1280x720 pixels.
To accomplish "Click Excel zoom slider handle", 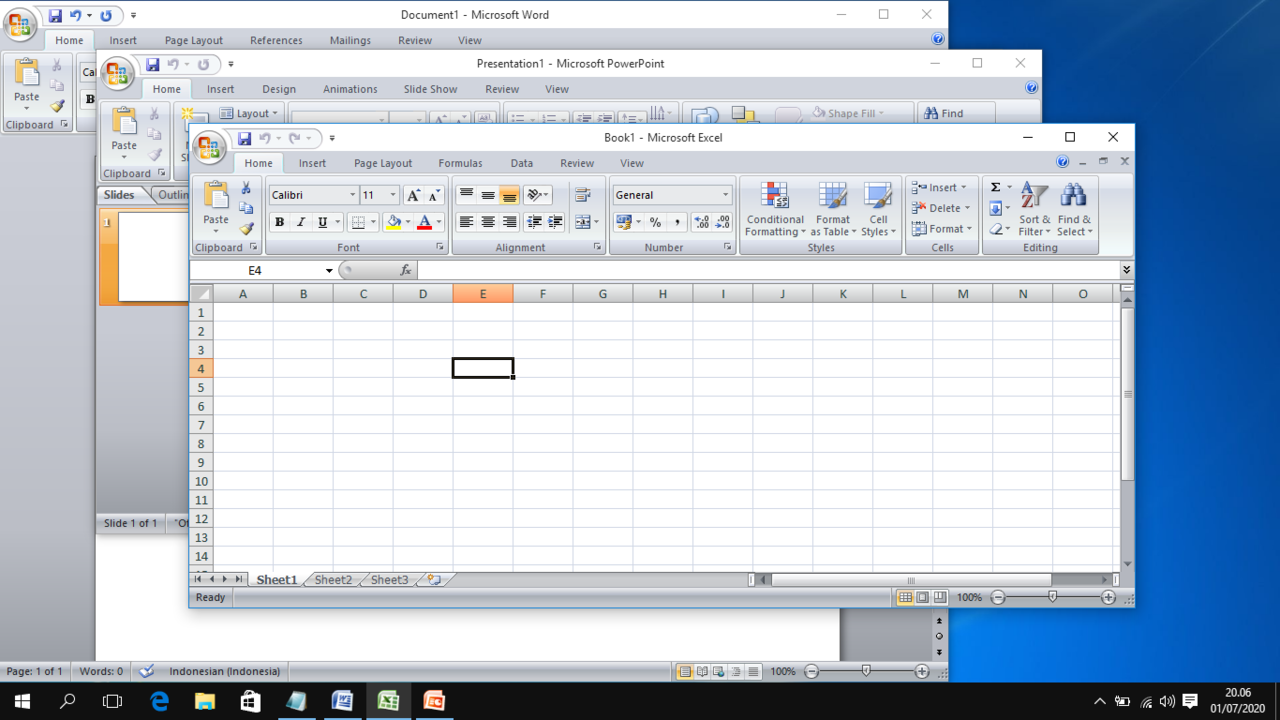I will coord(1053,597).
